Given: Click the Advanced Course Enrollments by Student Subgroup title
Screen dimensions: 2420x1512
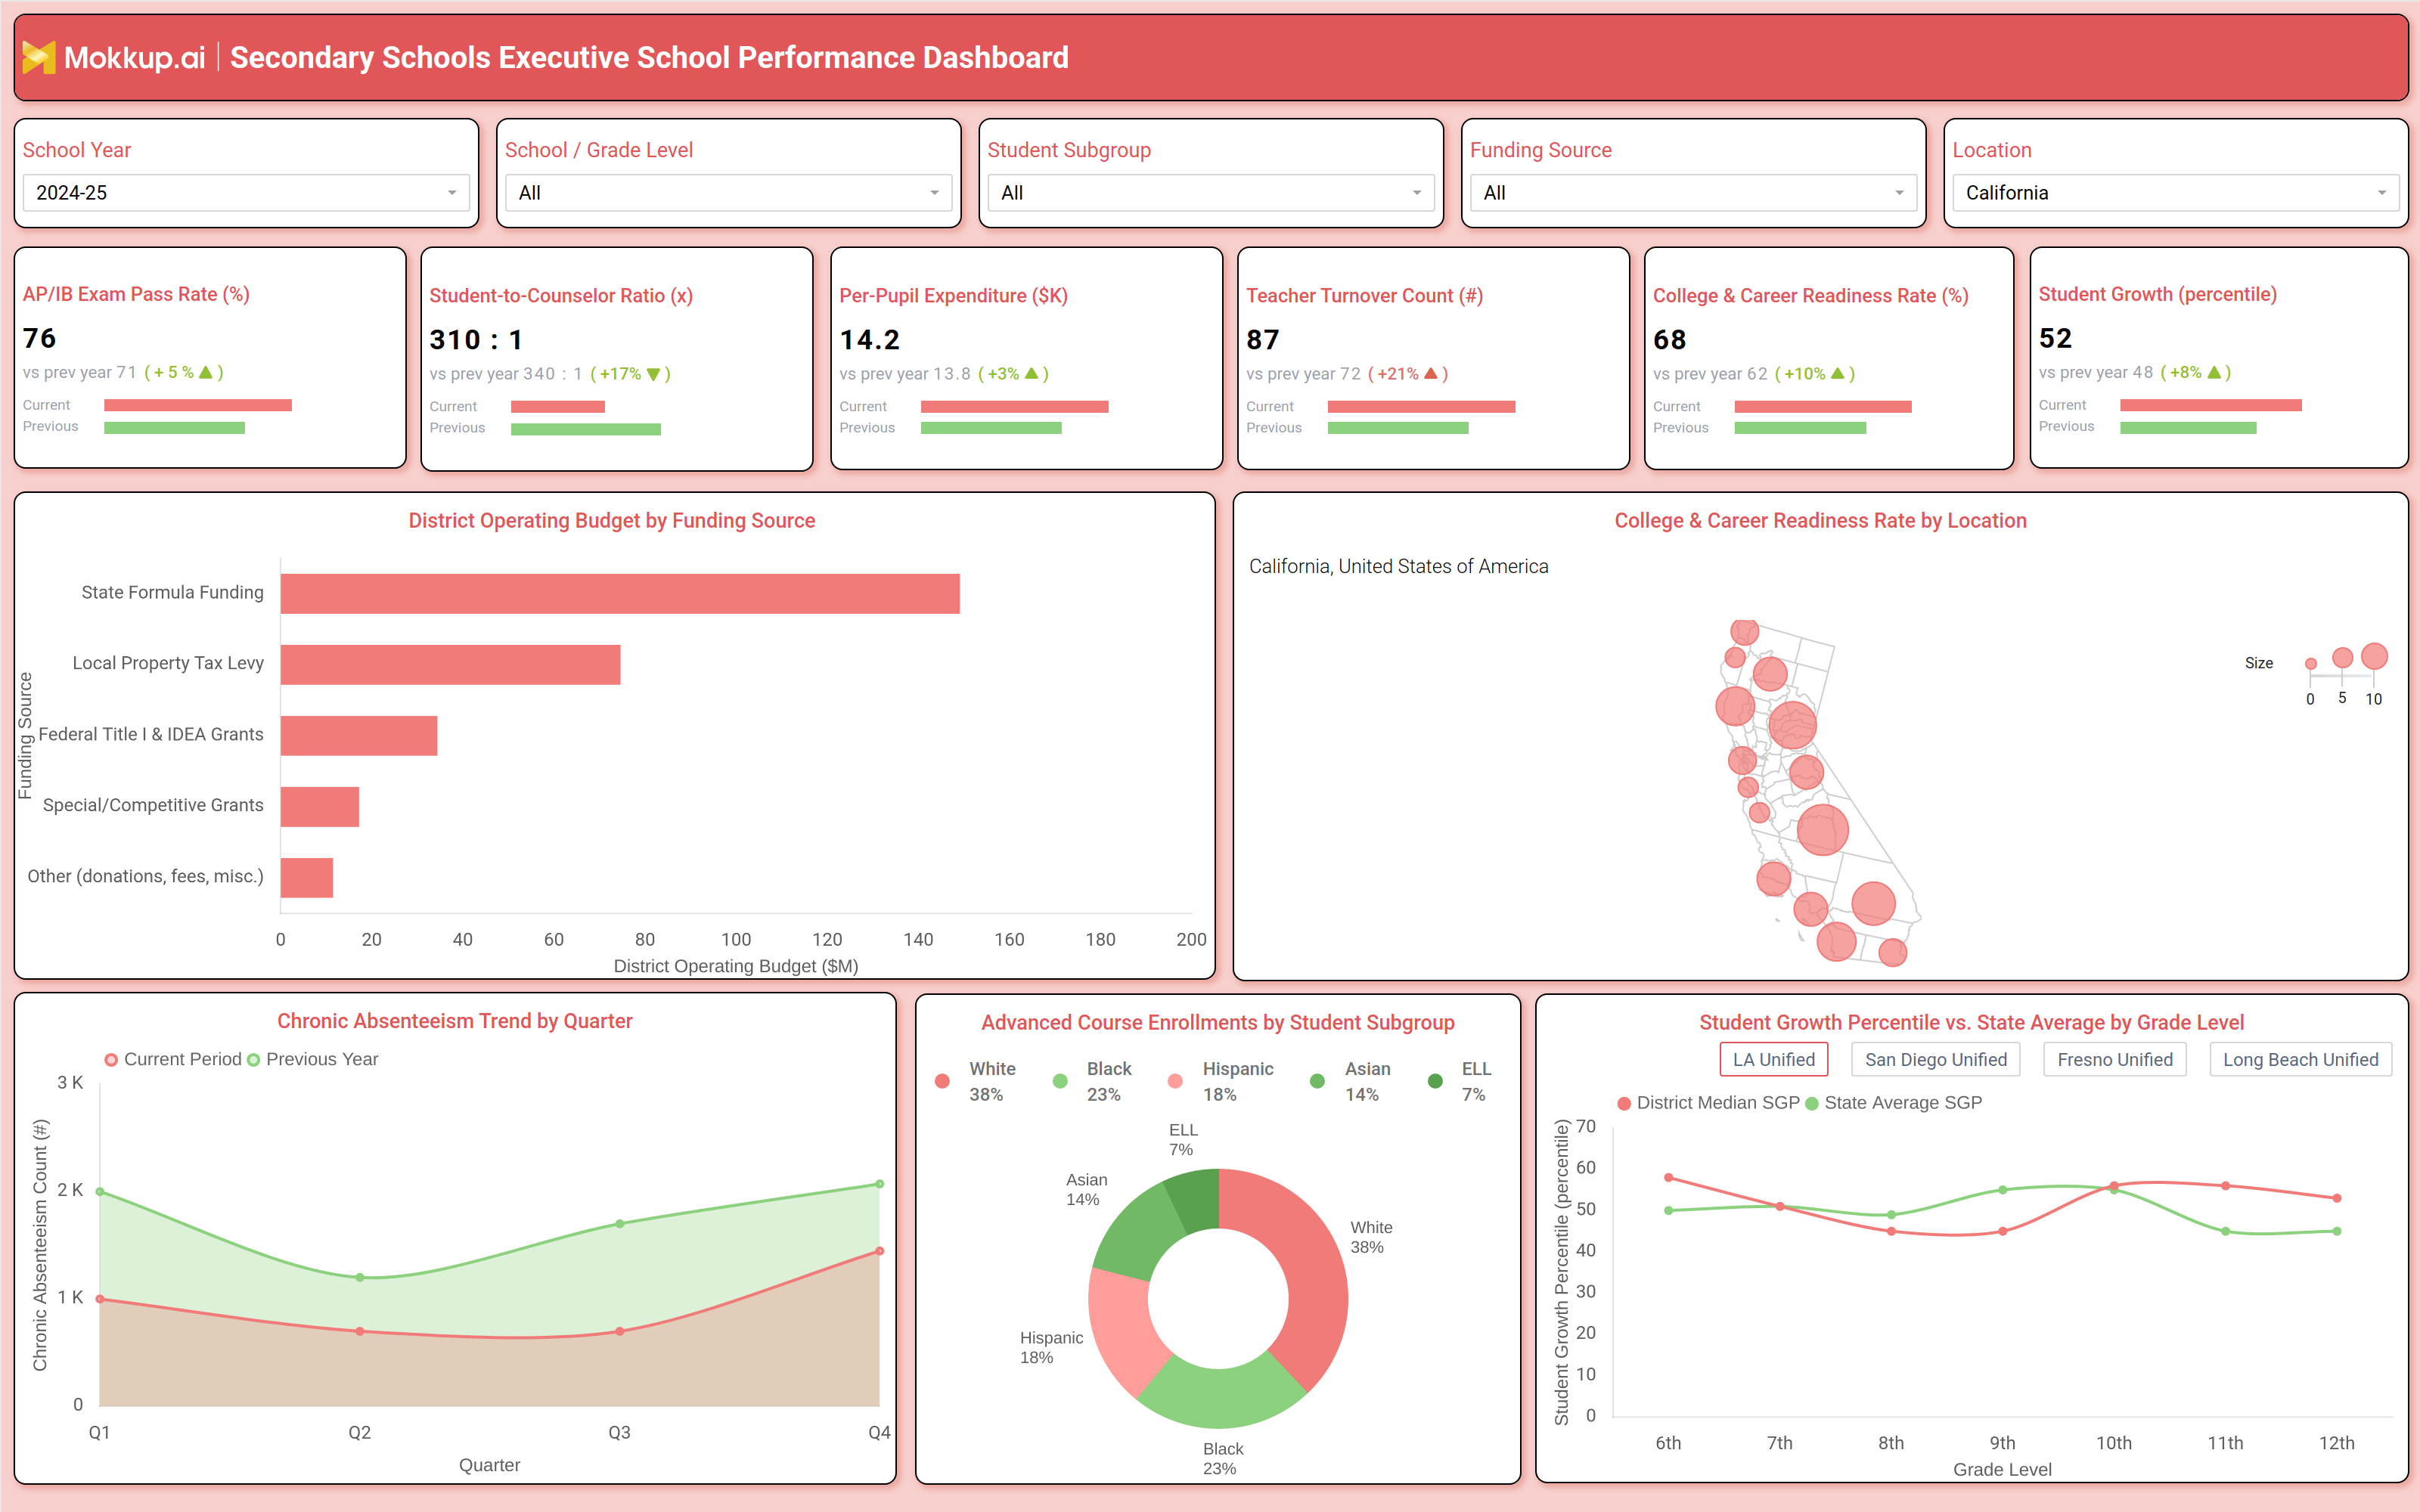Looking at the screenshot, I should (x=1218, y=1023).
